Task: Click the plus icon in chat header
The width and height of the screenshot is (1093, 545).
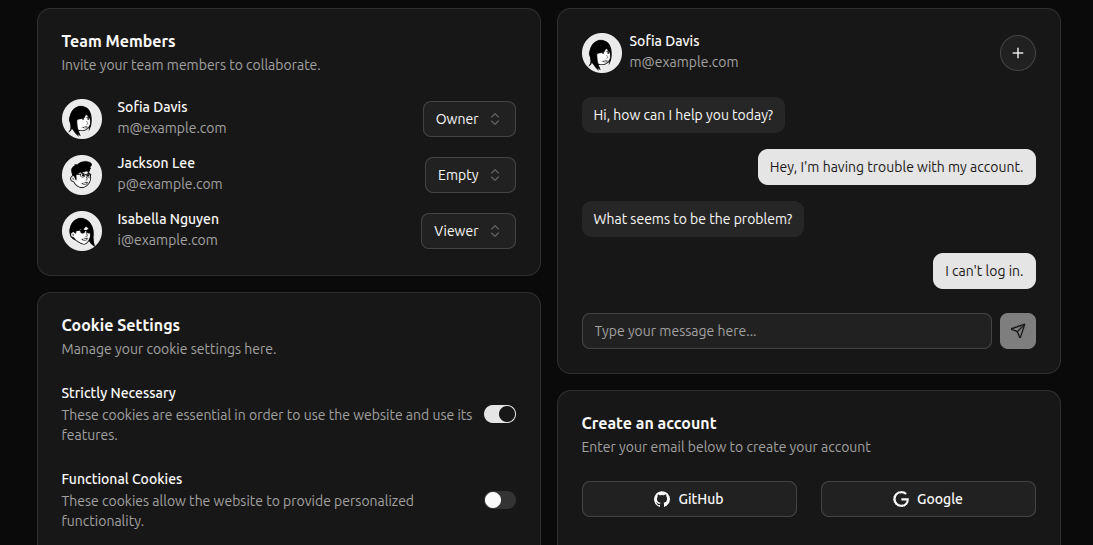Action: 1017,53
